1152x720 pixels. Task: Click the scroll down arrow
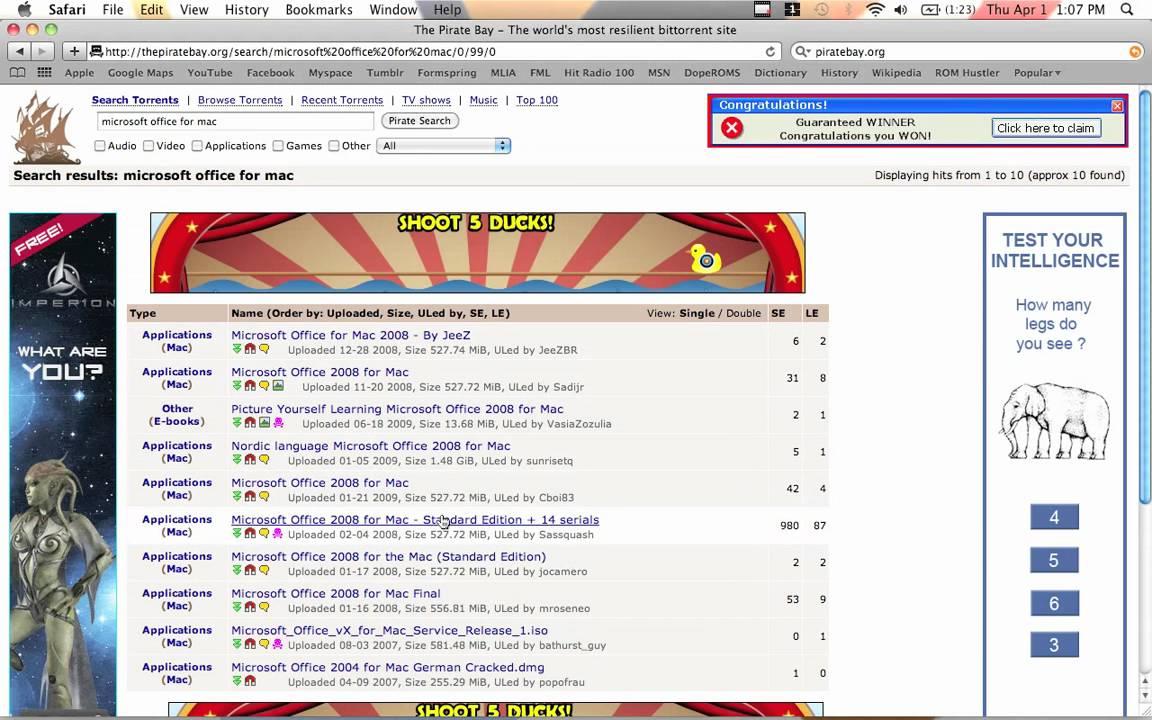coord(1145,696)
